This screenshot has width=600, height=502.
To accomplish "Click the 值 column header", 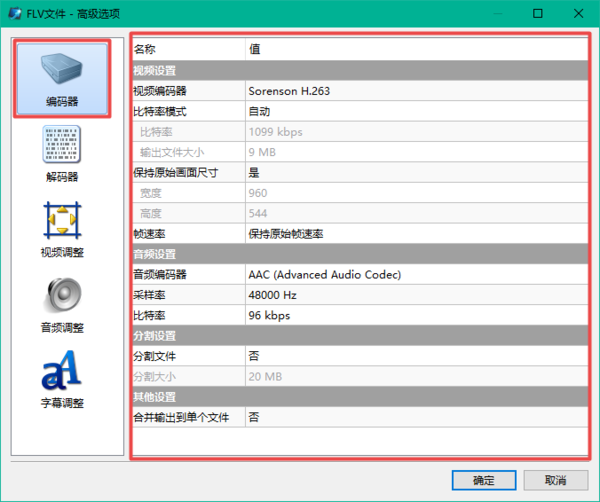I will (x=416, y=49).
